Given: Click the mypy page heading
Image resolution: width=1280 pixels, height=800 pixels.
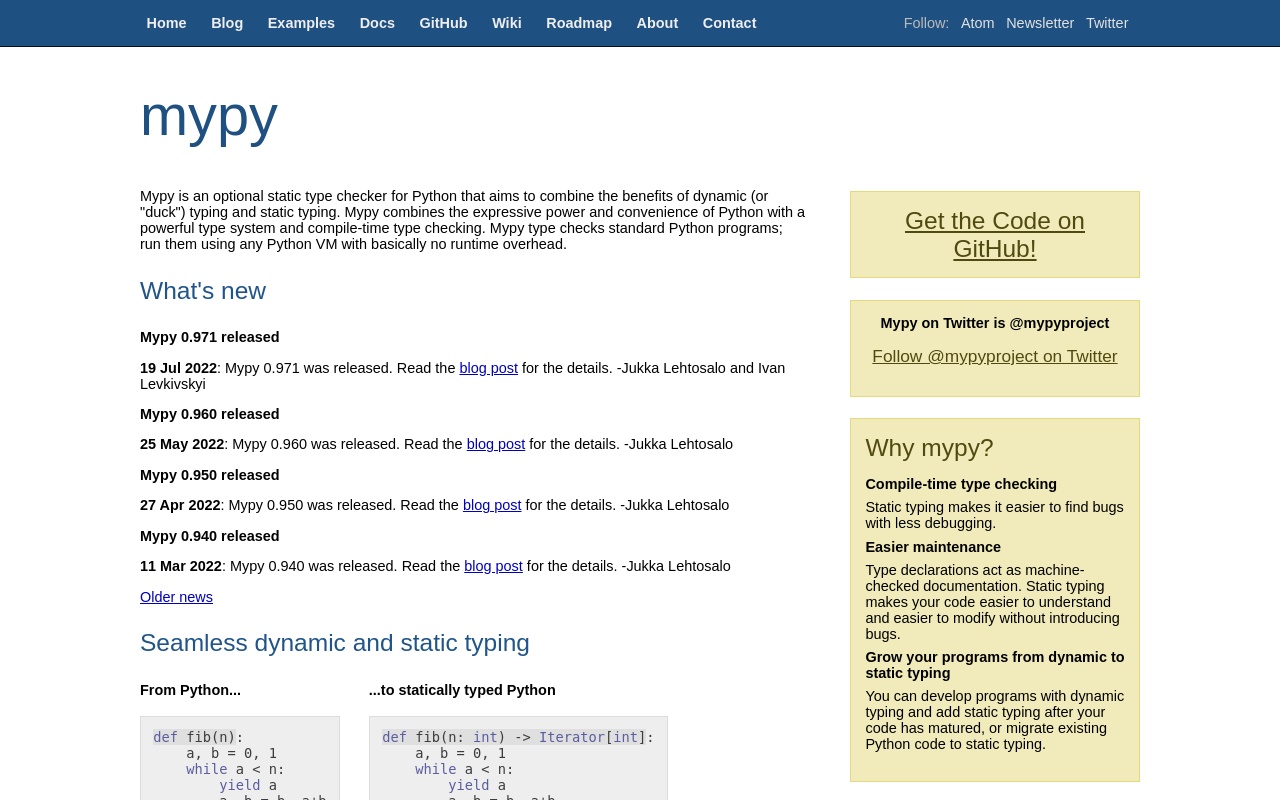Looking at the screenshot, I should pos(209,117).
